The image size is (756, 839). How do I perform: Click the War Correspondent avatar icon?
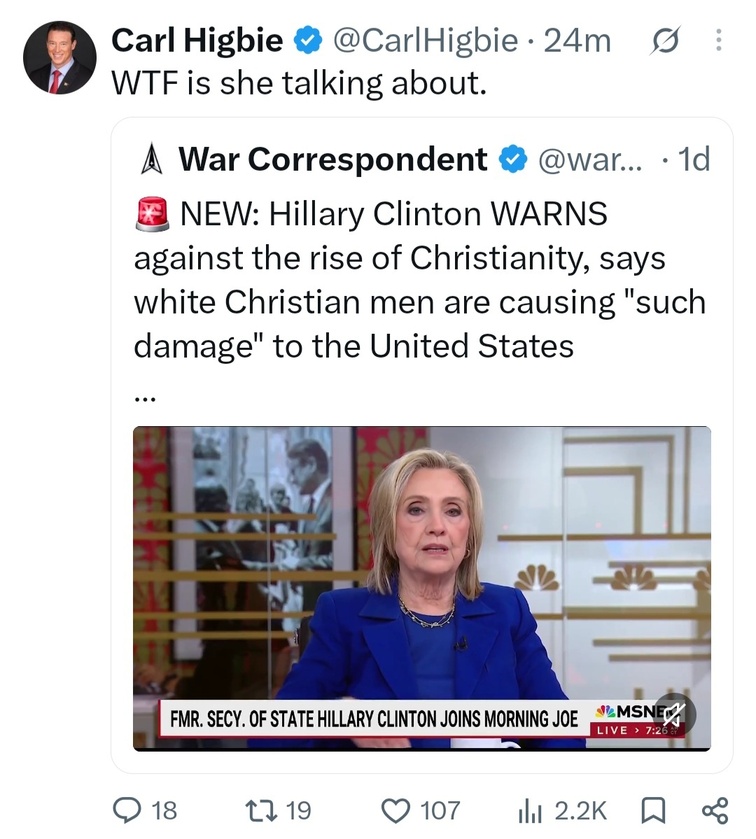point(152,160)
